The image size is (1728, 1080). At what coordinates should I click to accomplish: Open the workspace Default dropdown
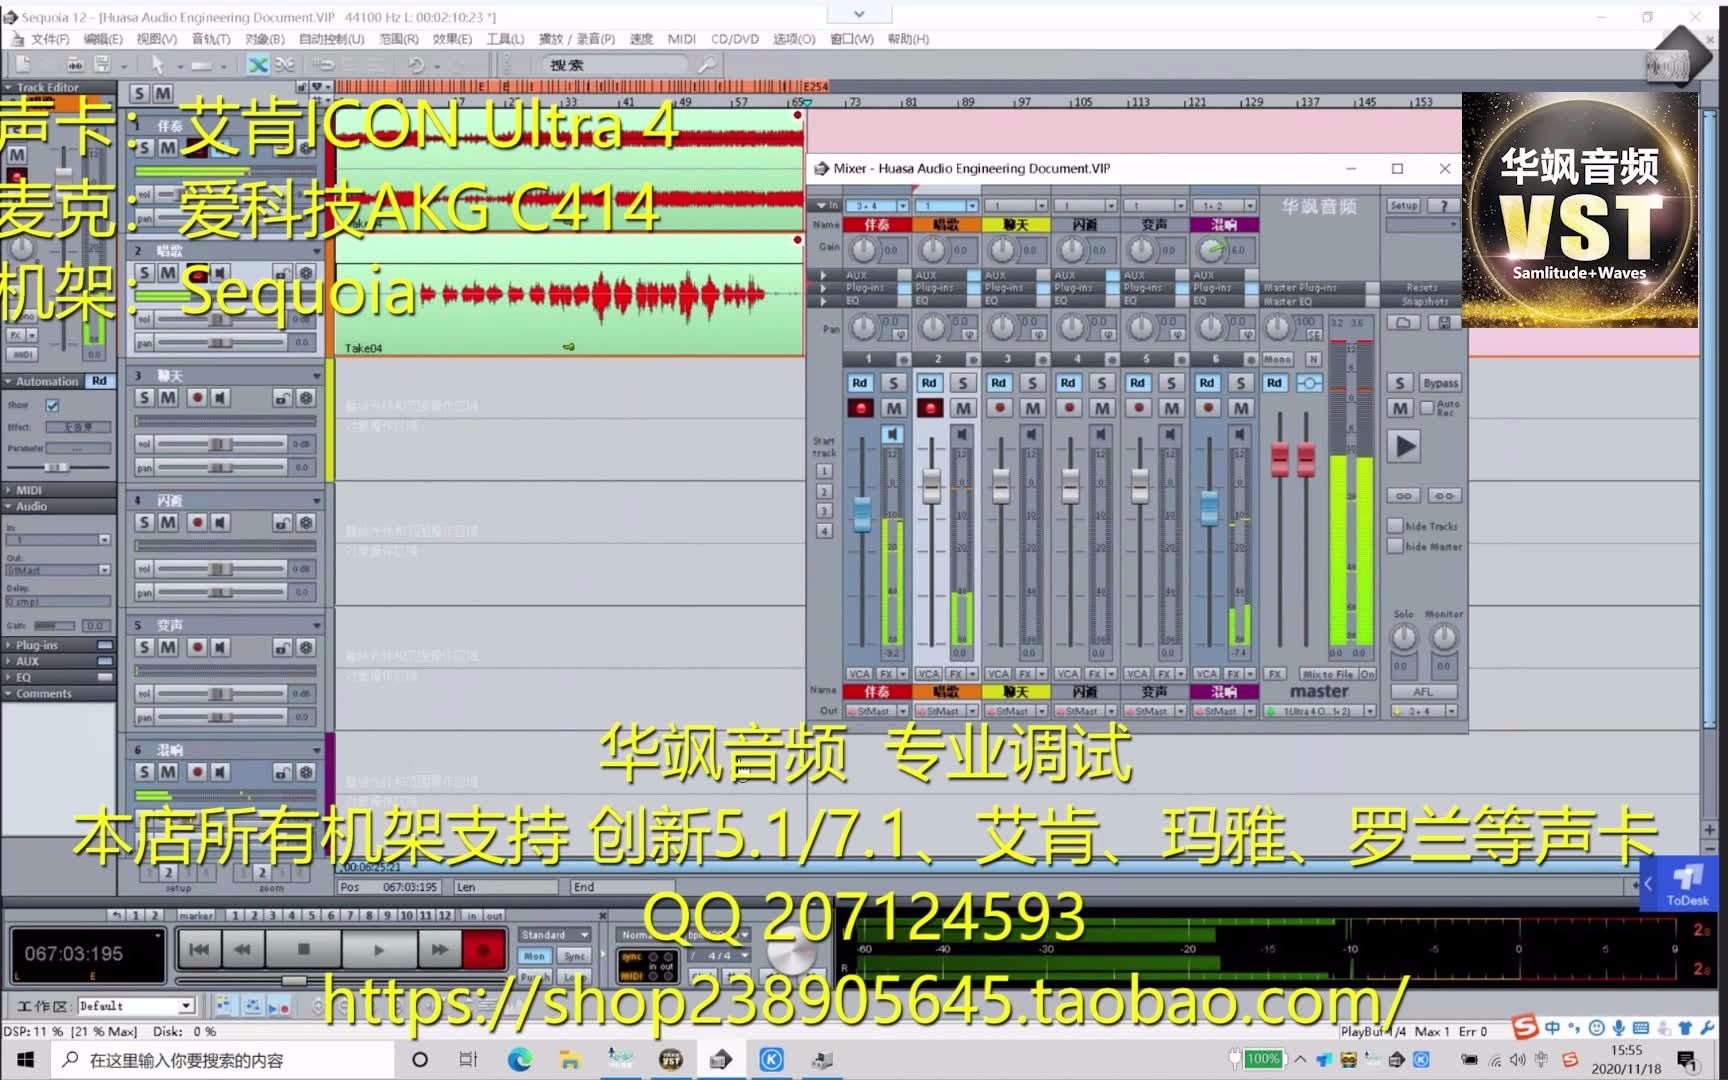click(185, 1005)
